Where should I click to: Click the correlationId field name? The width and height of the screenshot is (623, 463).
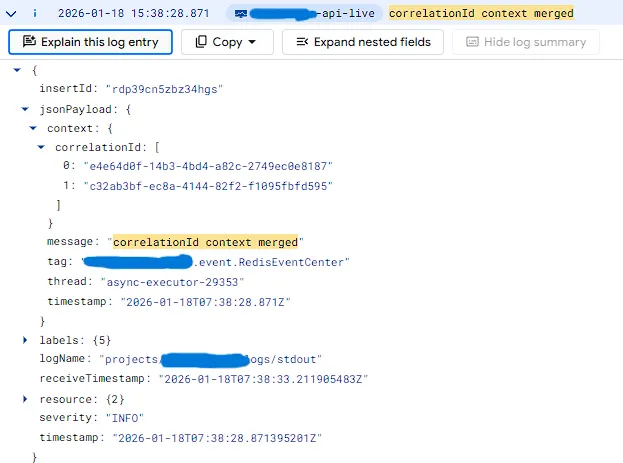click(98, 147)
